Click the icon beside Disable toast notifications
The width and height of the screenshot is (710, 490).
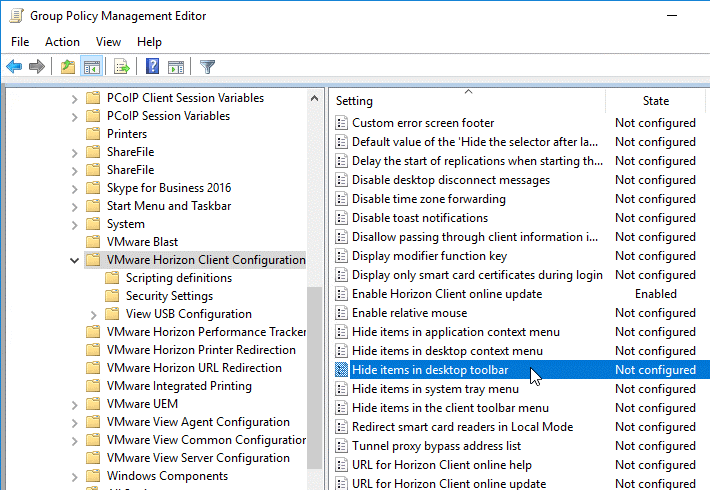pyautogui.click(x=341, y=218)
